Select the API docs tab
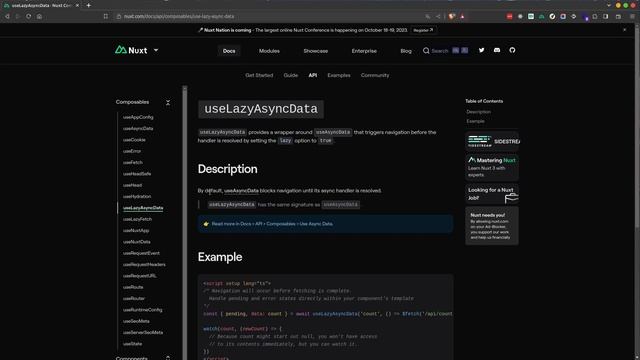 313,76
